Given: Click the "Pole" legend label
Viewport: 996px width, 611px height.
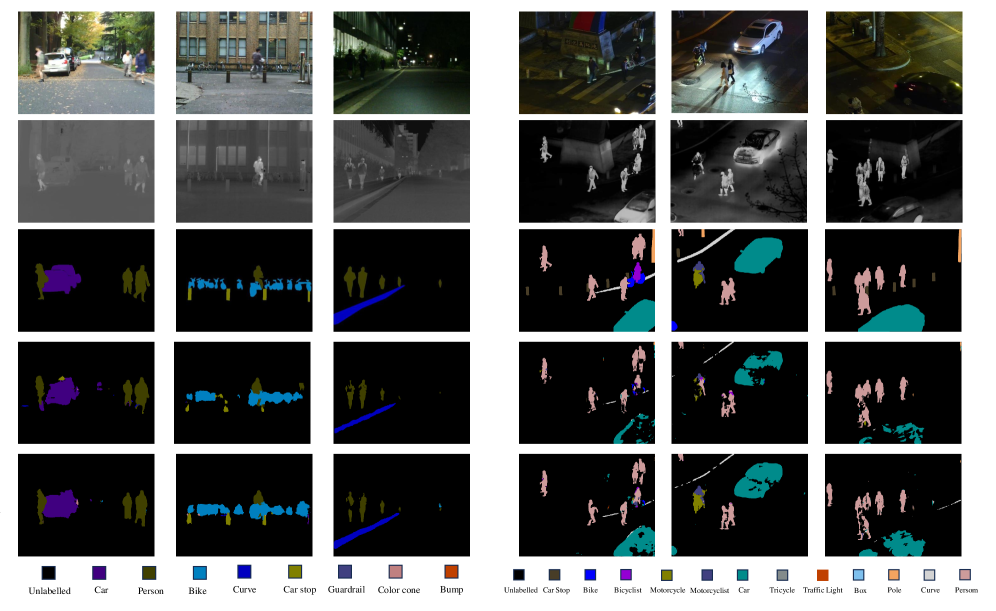Looking at the screenshot, I should point(894,590).
